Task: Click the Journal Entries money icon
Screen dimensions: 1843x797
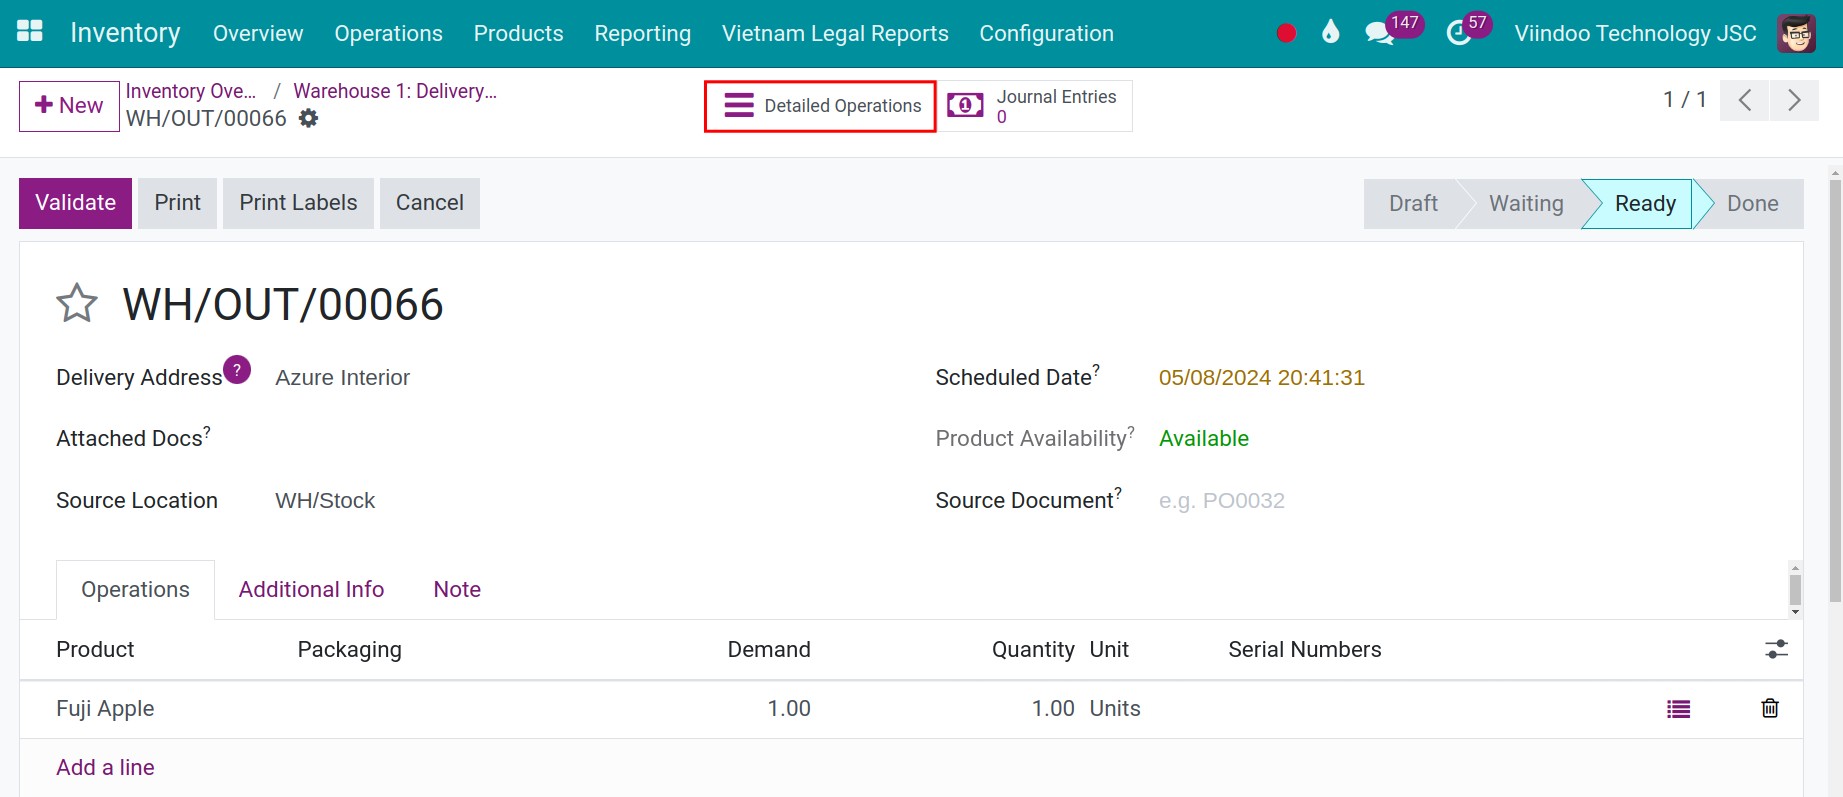Action: coord(965,105)
